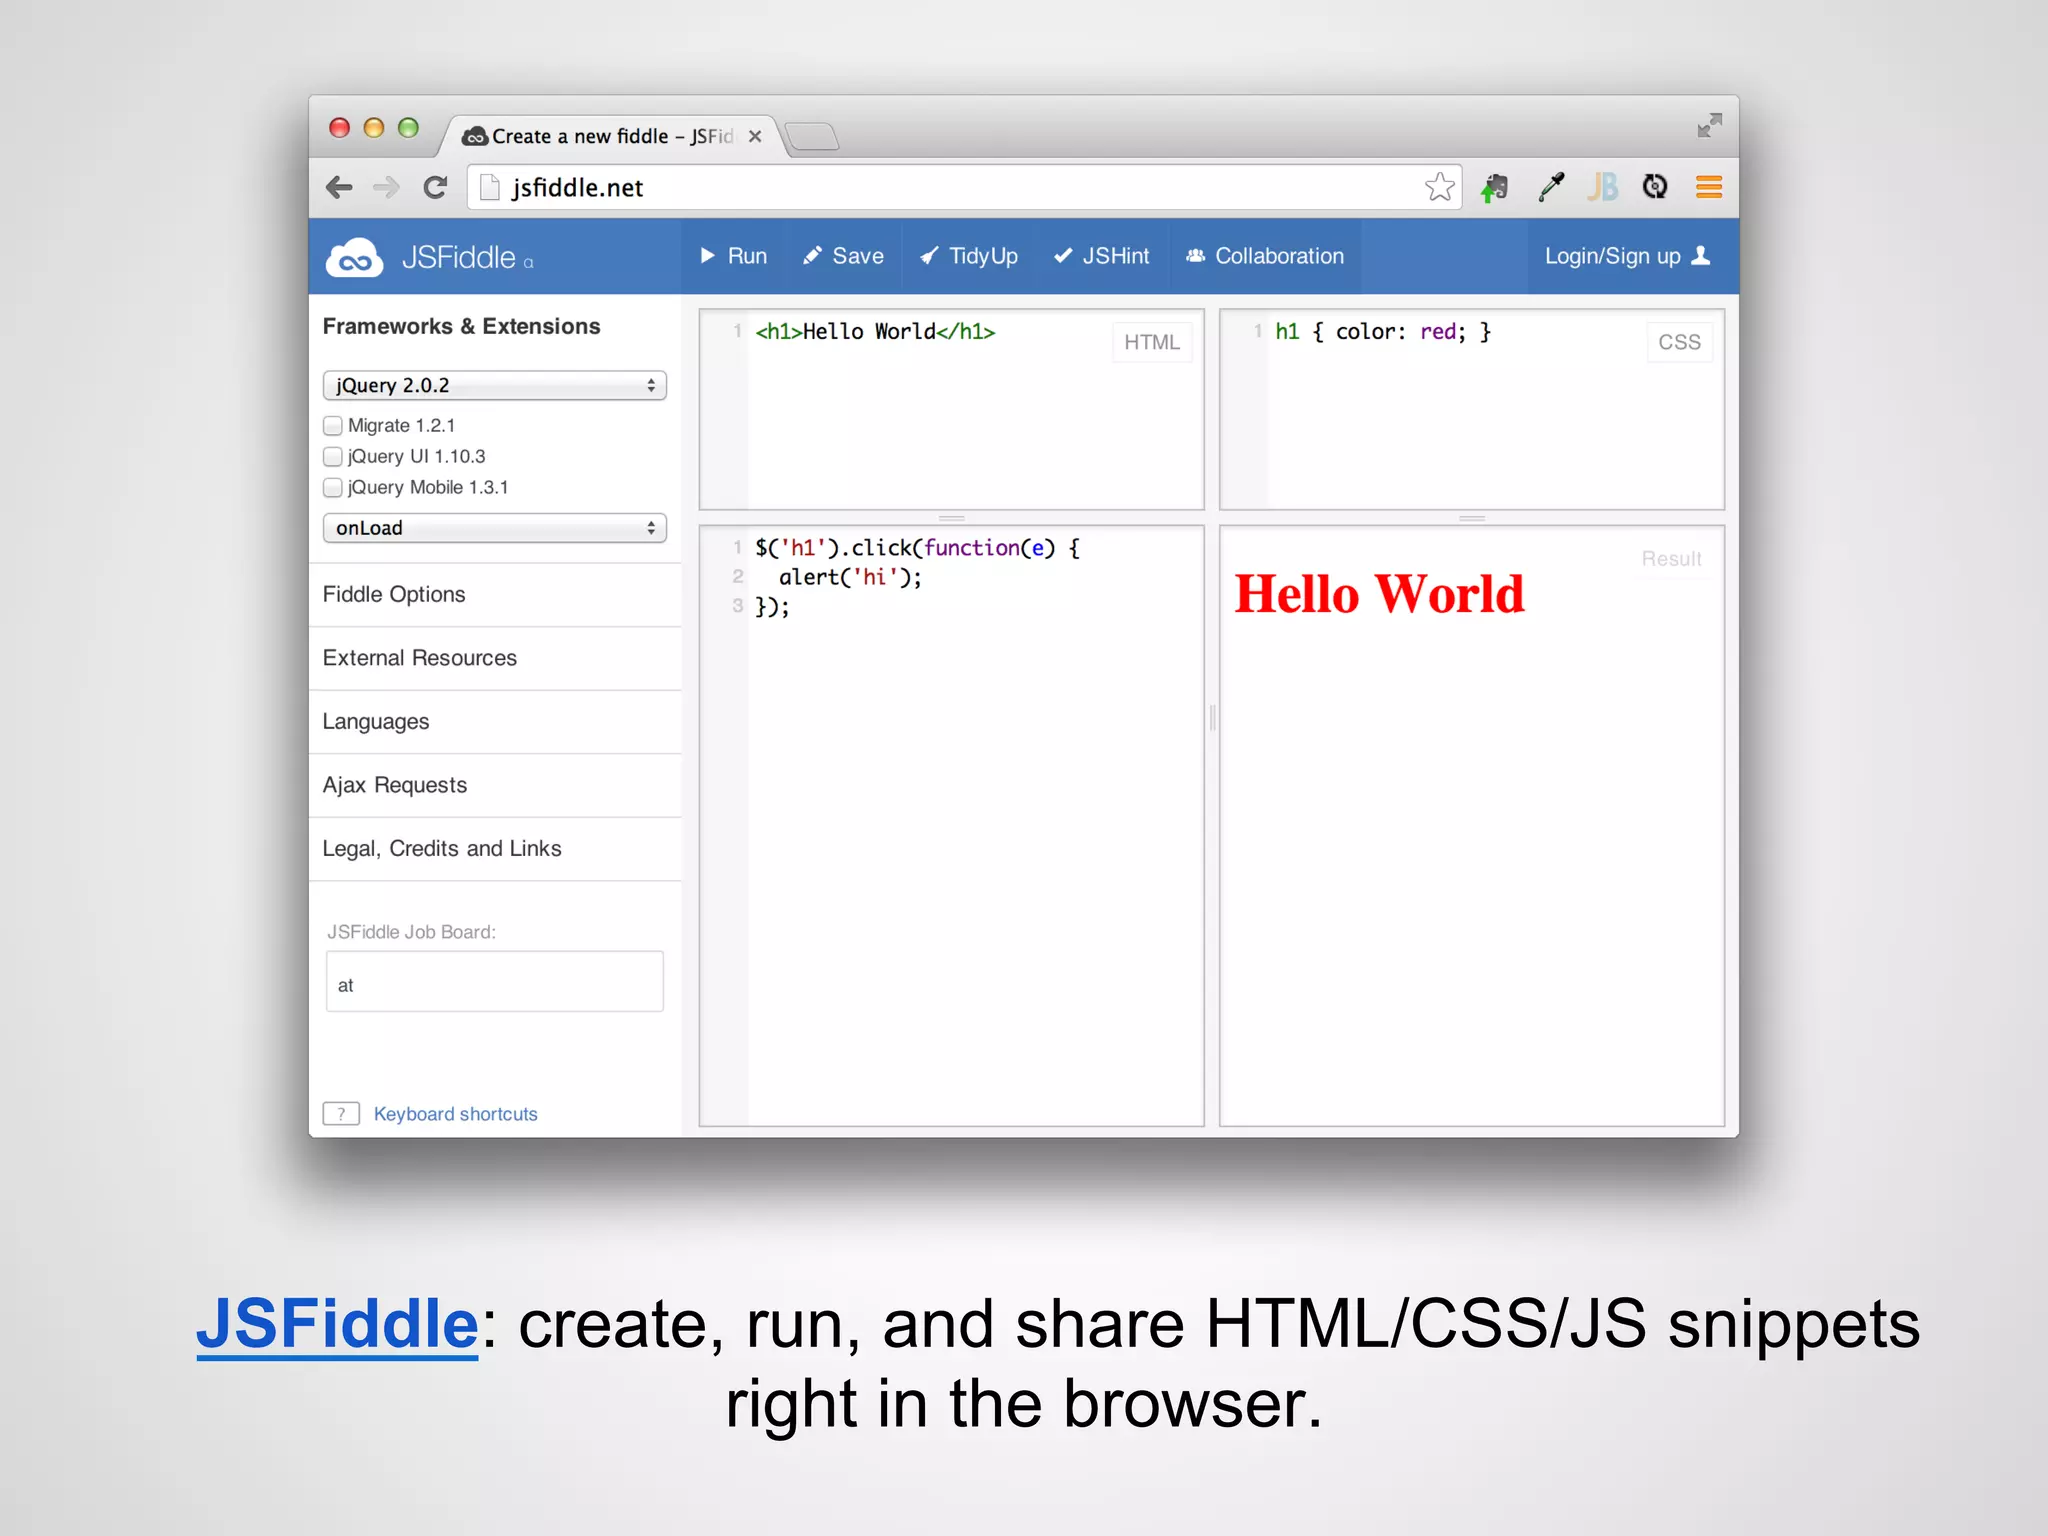Click into the HTML editor code line

point(875,332)
